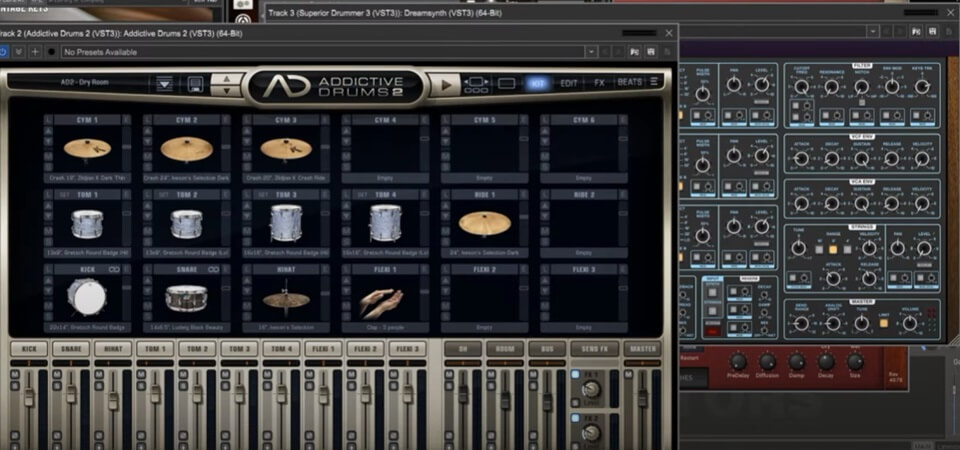960x450 pixels.
Task: Select the TOM 3 floor tom image
Action: click(x=286, y=223)
